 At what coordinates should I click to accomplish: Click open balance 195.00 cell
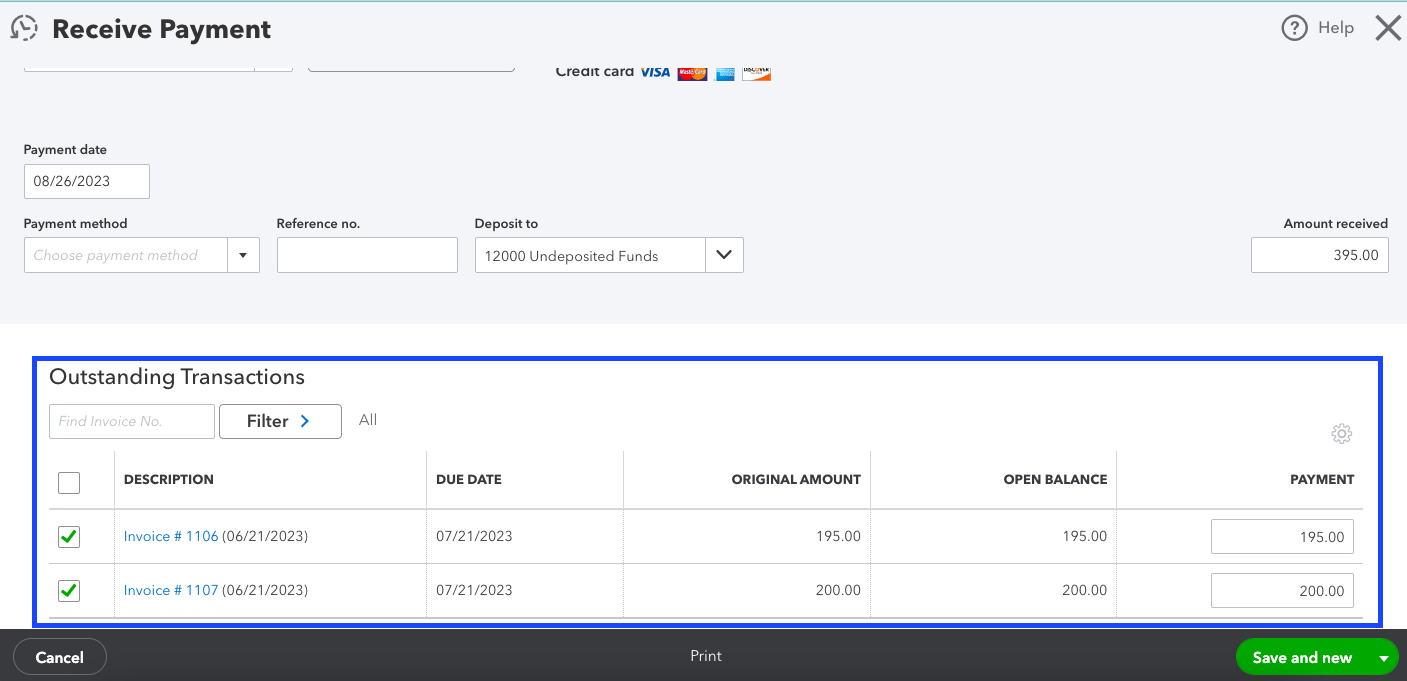click(x=1085, y=536)
